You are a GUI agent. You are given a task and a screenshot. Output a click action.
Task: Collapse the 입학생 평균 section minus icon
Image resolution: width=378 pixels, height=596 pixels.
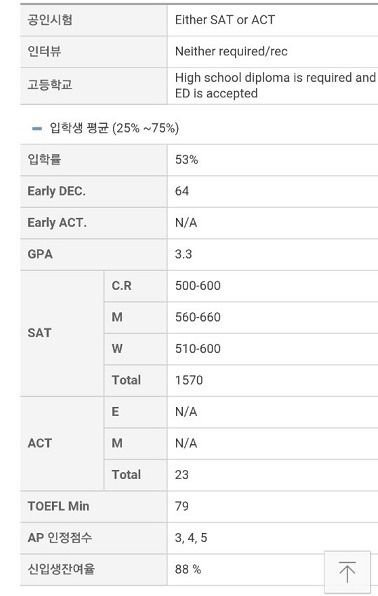[37, 128]
